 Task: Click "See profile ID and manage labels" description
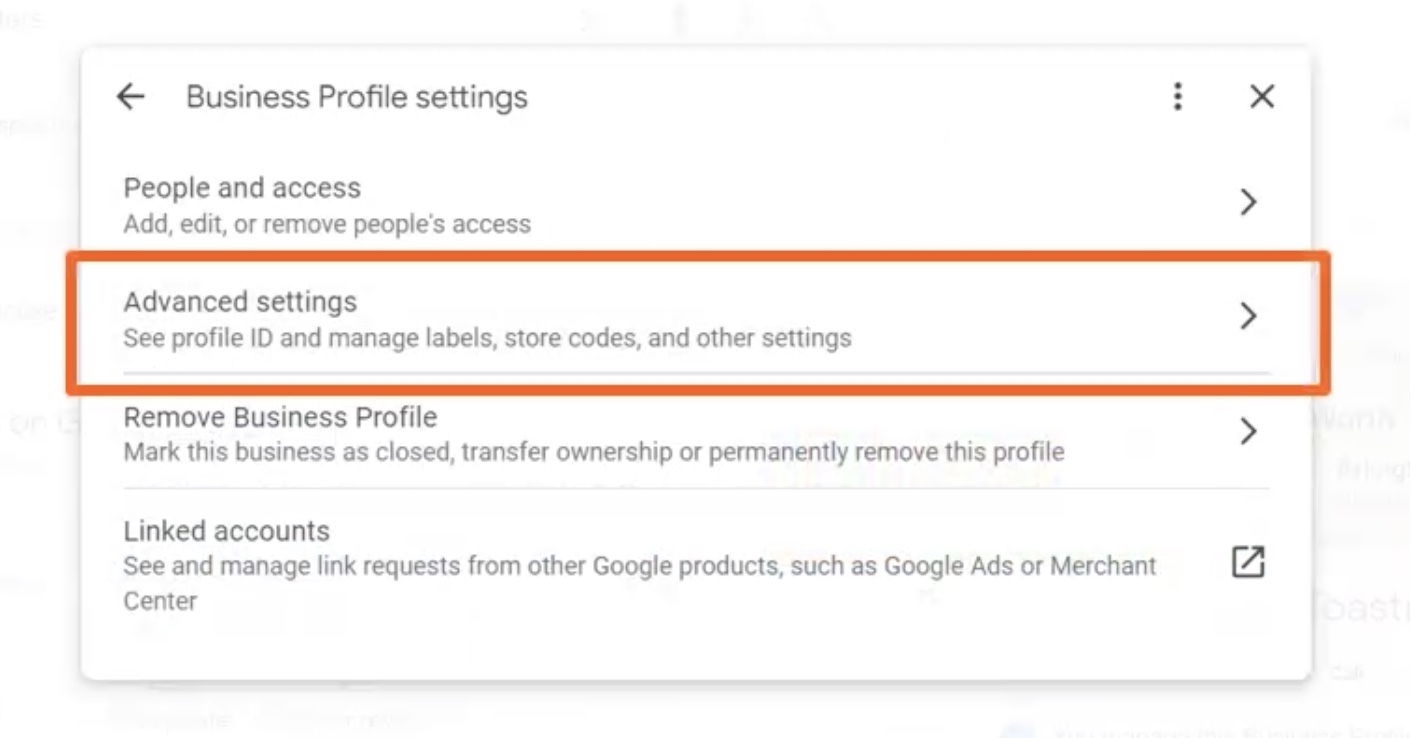pyautogui.click(x=309, y=338)
